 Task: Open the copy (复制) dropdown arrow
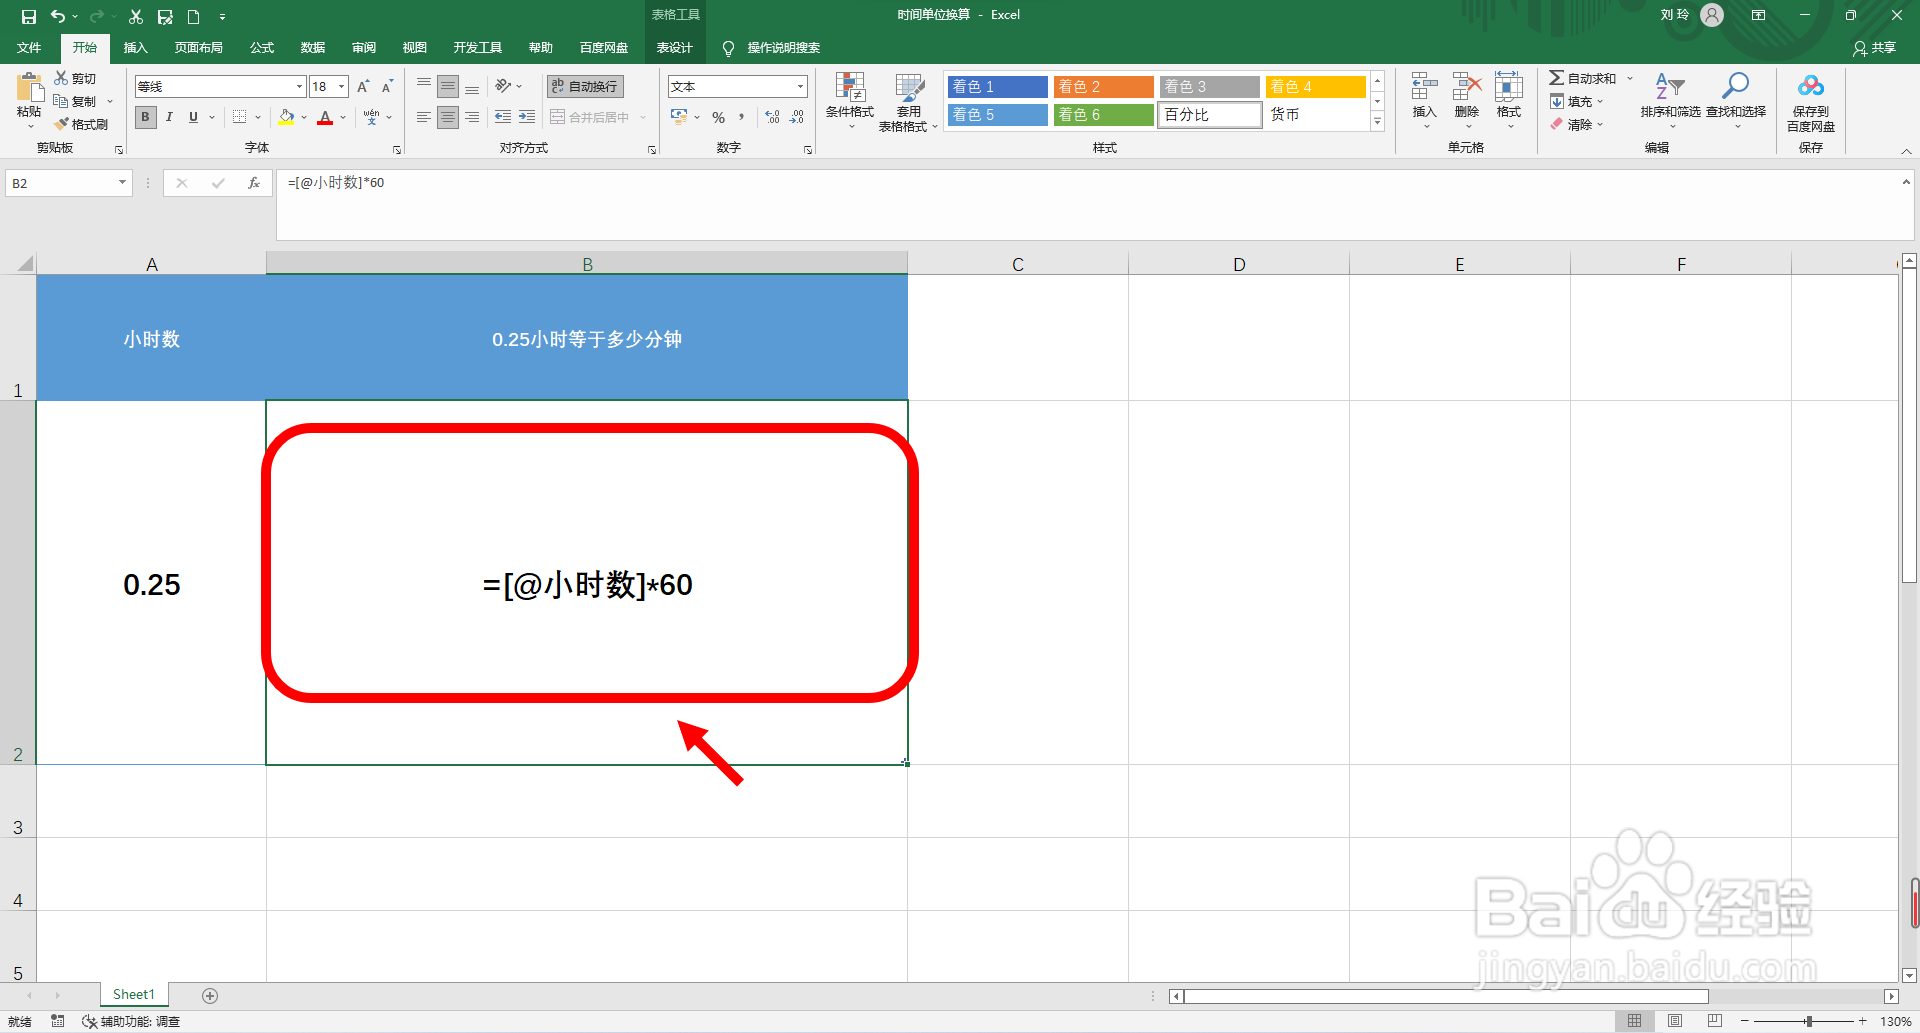[110, 101]
